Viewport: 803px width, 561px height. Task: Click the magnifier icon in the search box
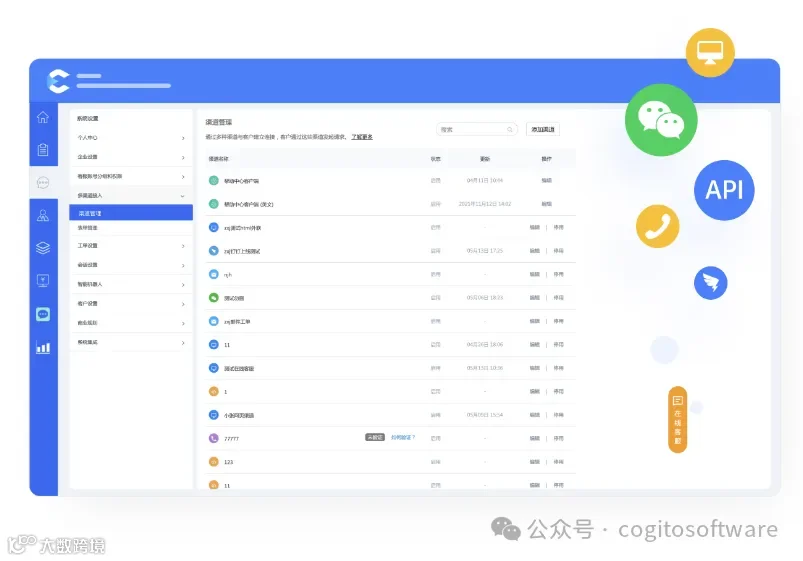point(510,130)
